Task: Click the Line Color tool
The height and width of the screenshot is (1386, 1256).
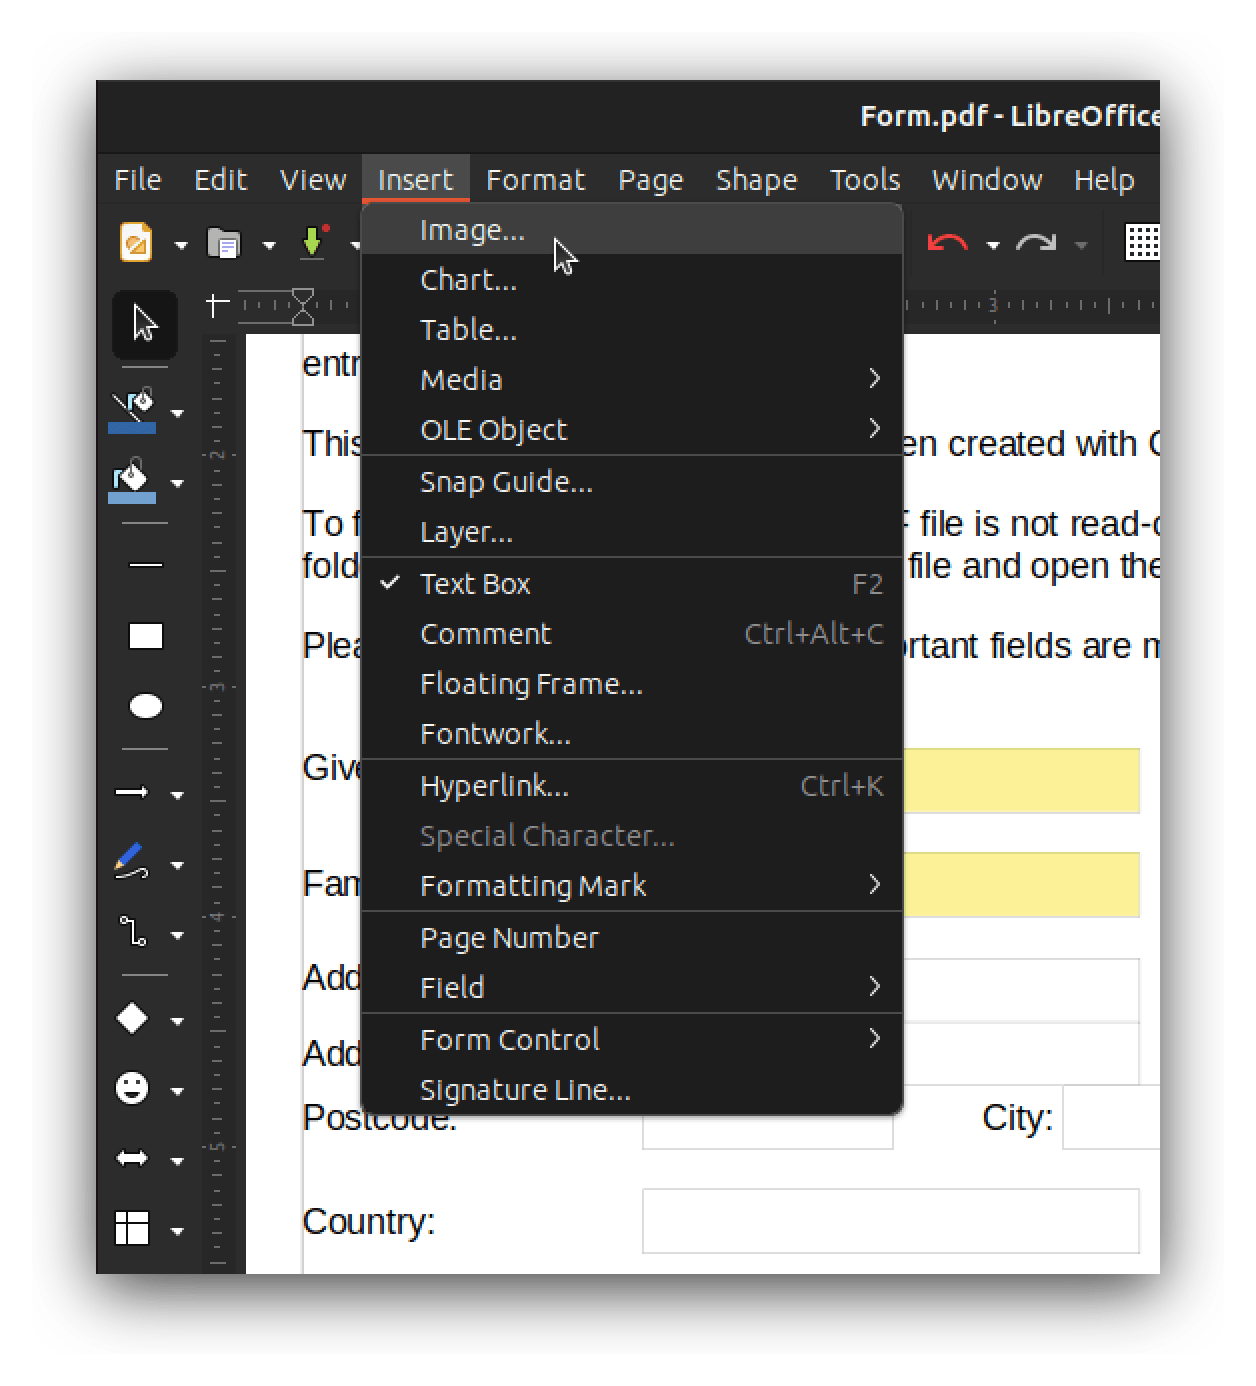Action: click(133, 411)
